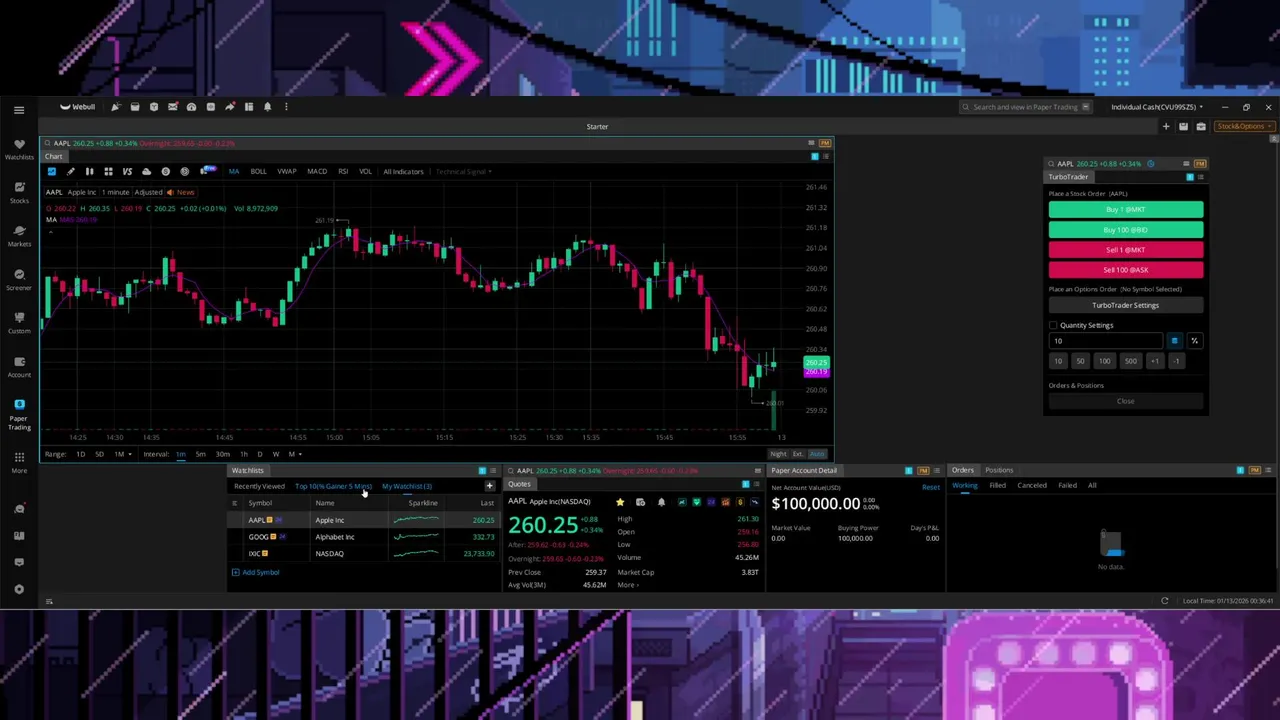Open sidebar settings gear icon
1280x720 pixels.
[x=19, y=589]
